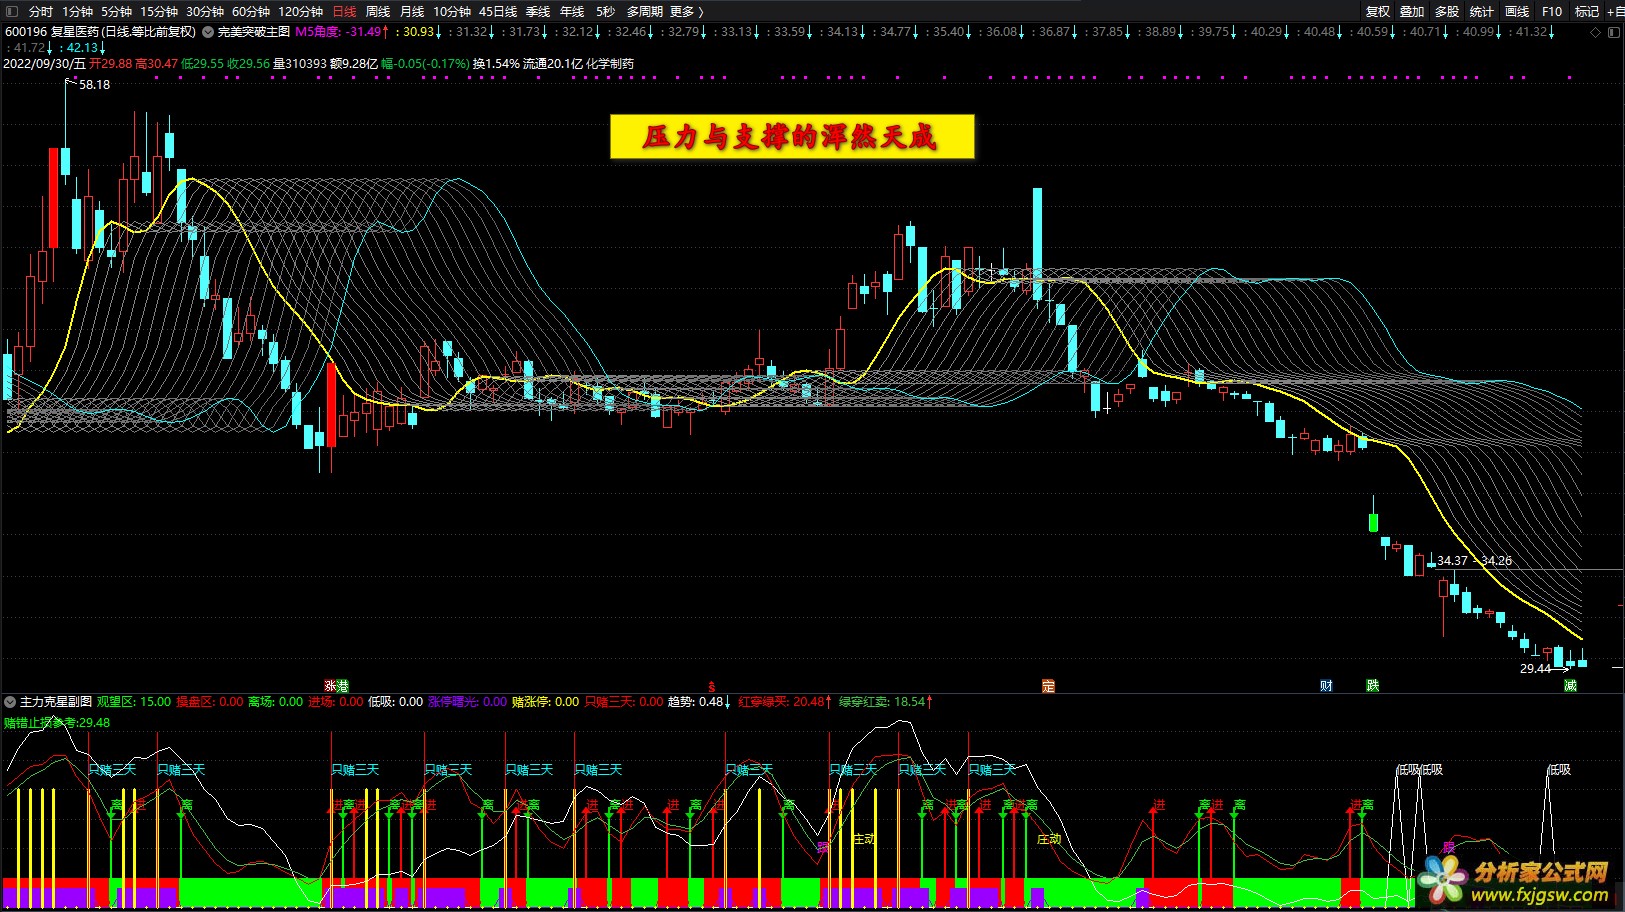The height and width of the screenshot is (912, 1625).
Task: Click the 观望区: 15.00 indicator value
Action: tap(134, 702)
